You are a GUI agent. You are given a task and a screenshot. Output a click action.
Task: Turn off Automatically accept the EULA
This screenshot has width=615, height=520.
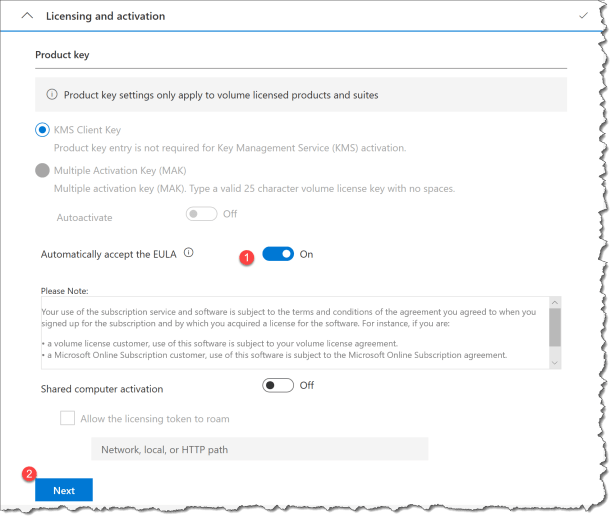pyautogui.click(x=278, y=254)
